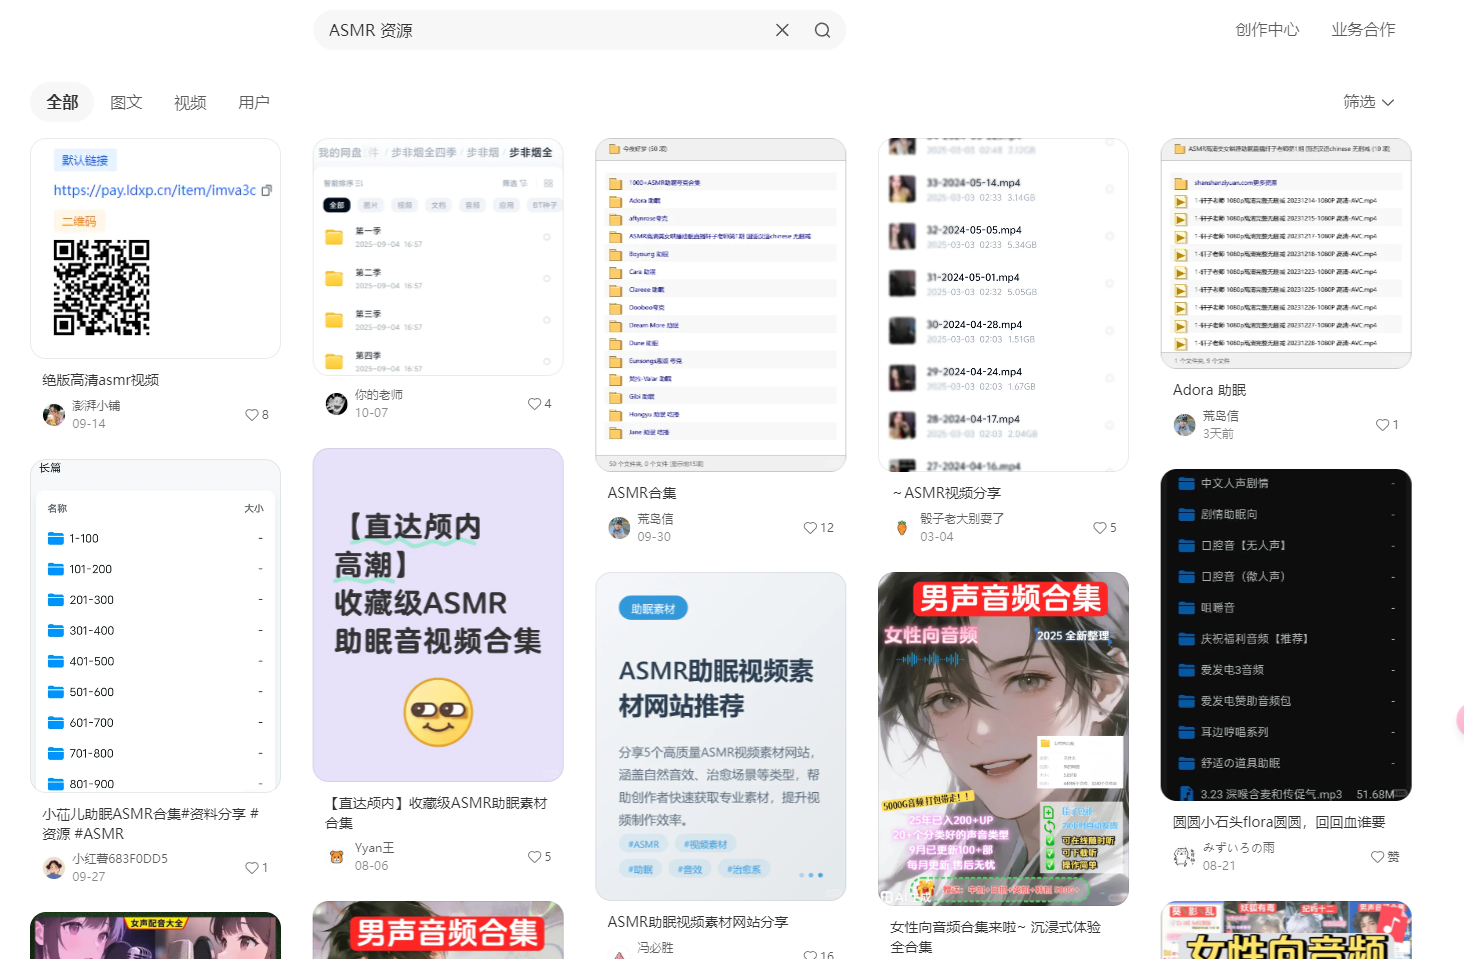Click the search magnifier icon
Viewport: 1464px width, 959px height.
tap(822, 30)
